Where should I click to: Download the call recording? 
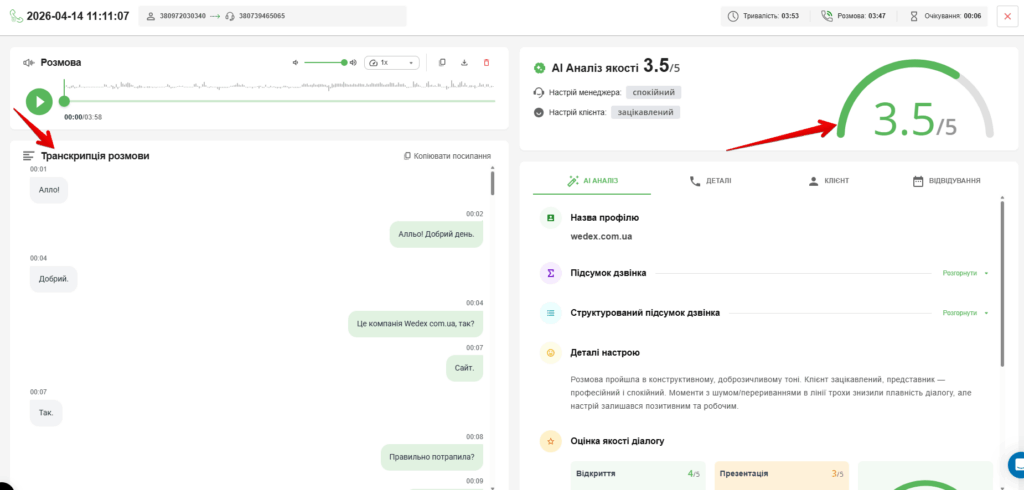point(464,63)
